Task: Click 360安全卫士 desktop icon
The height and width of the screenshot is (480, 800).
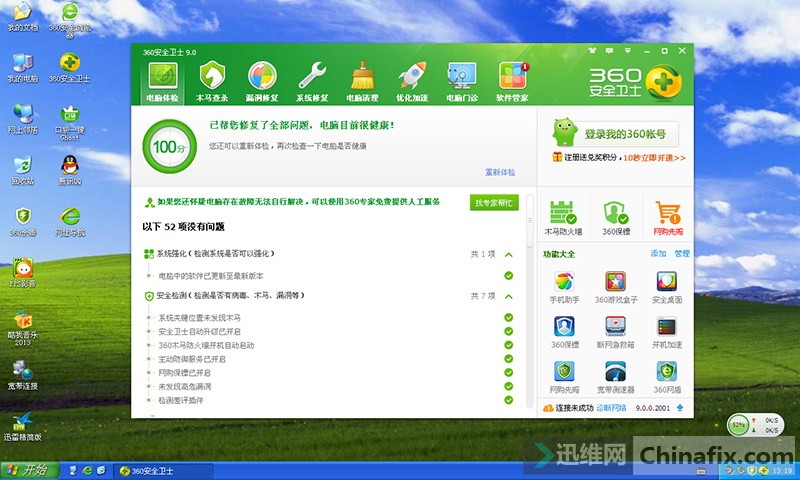Action: point(69,68)
